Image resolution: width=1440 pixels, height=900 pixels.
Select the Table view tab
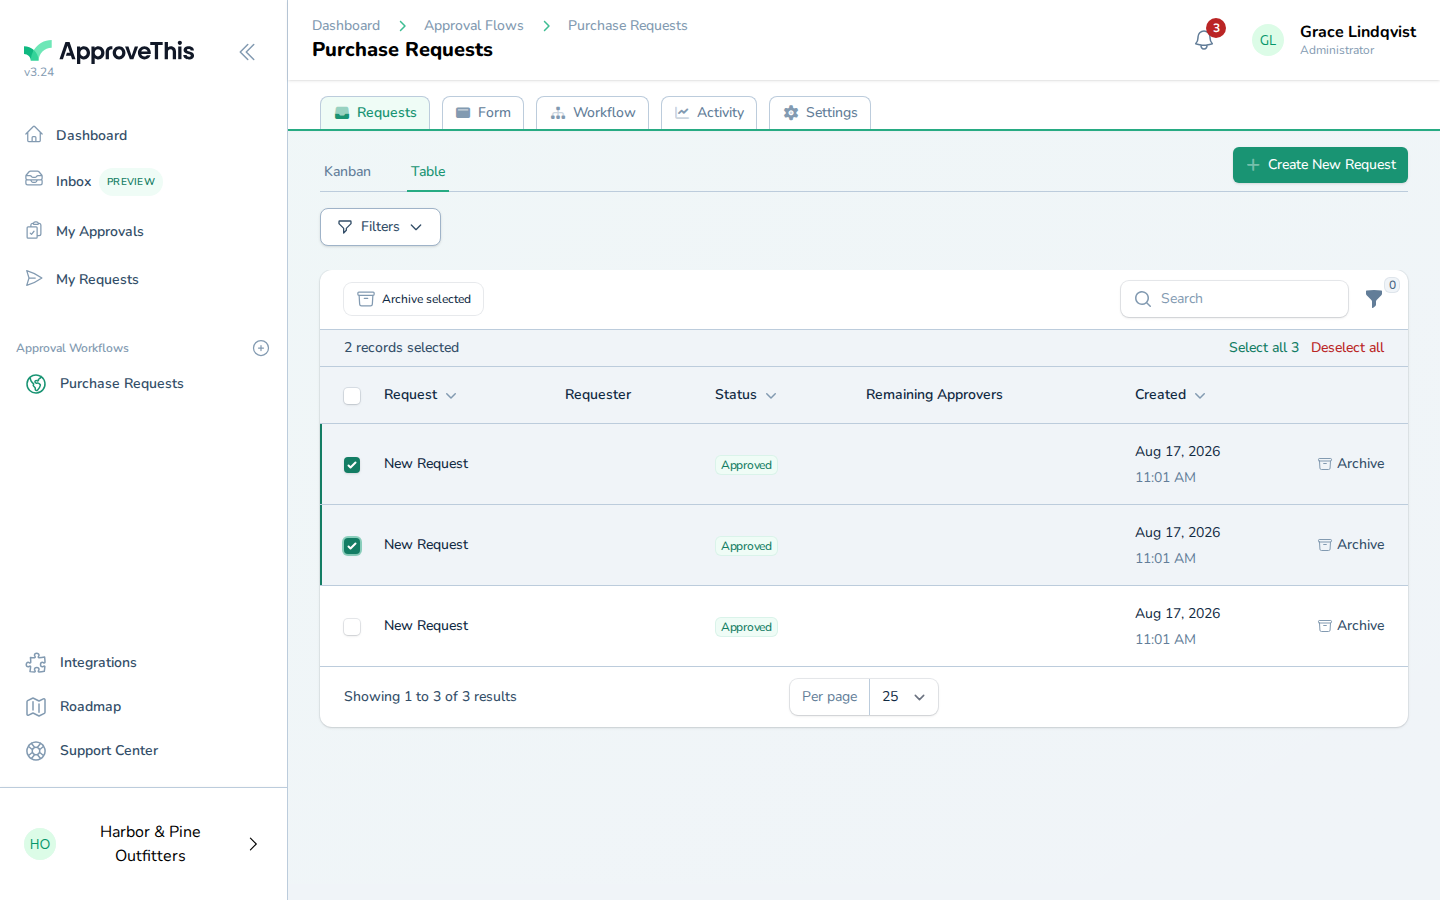(x=428, y=172)
